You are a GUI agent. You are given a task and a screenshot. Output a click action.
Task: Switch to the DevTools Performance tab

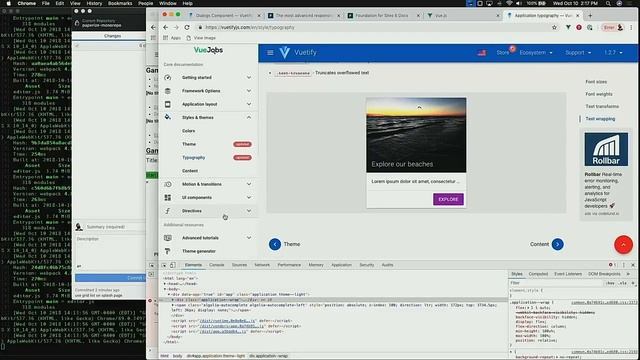point(289,265)
